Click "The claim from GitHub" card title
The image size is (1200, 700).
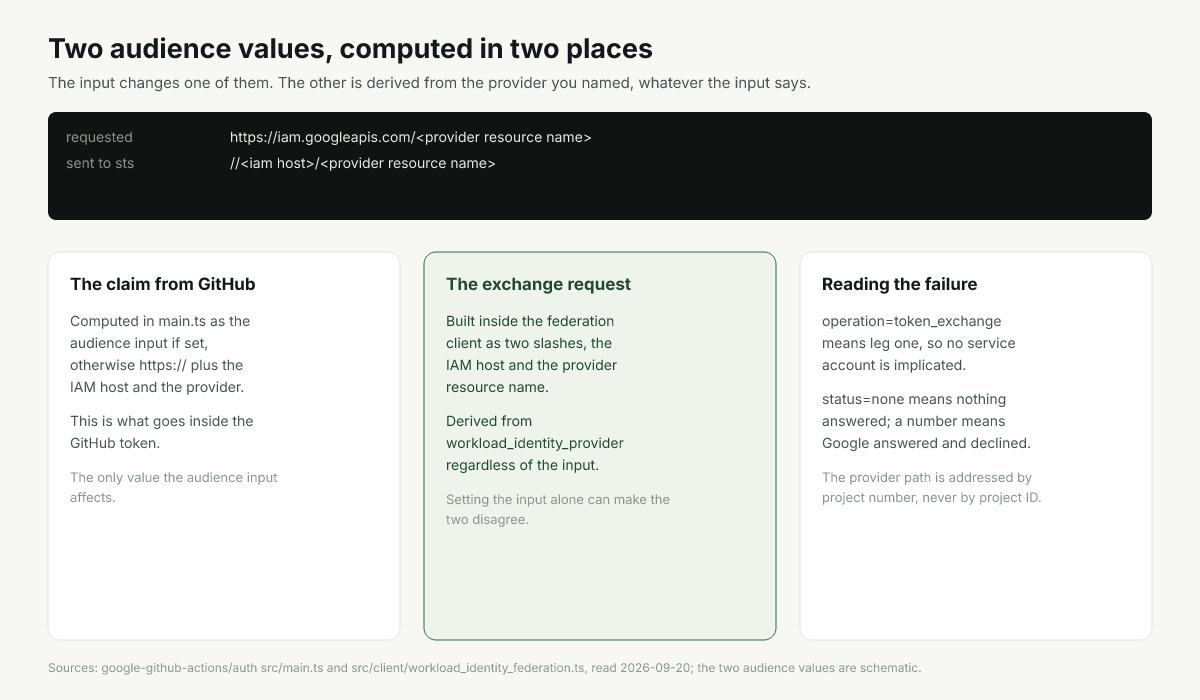(163, 284)
